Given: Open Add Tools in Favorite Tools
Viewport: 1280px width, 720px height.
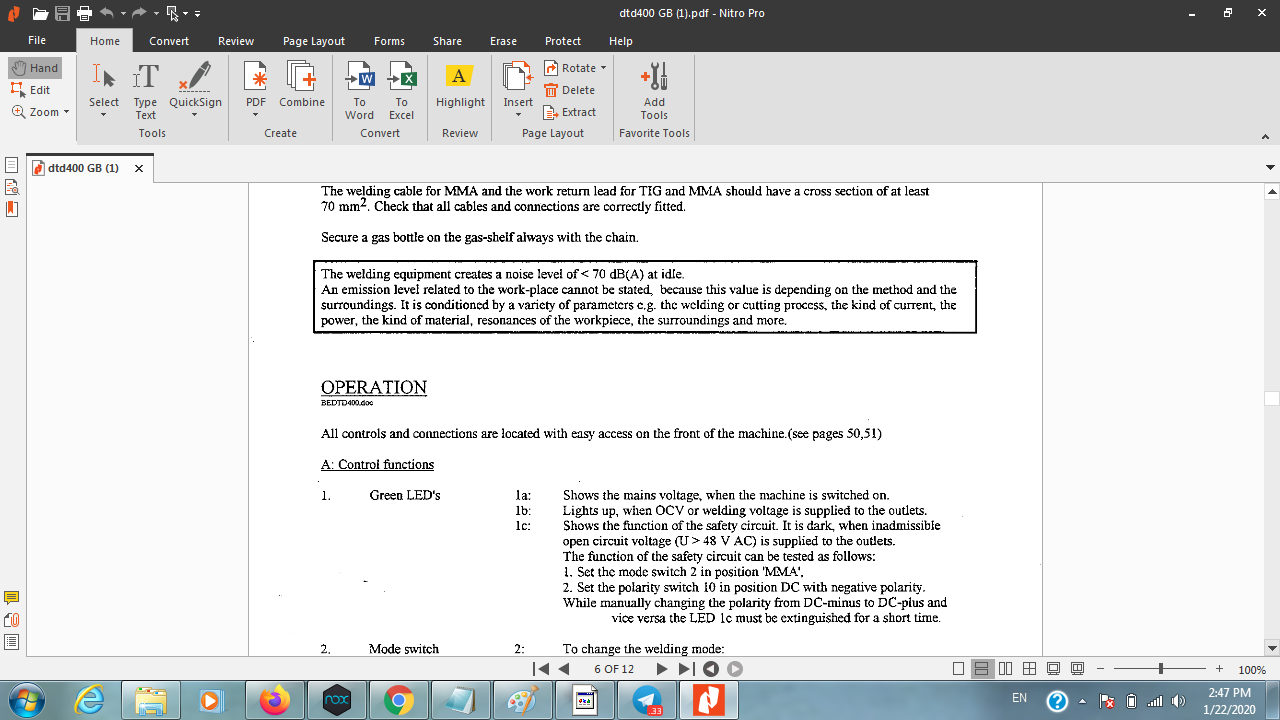Looking at the screenshot, I should (654, 90).
